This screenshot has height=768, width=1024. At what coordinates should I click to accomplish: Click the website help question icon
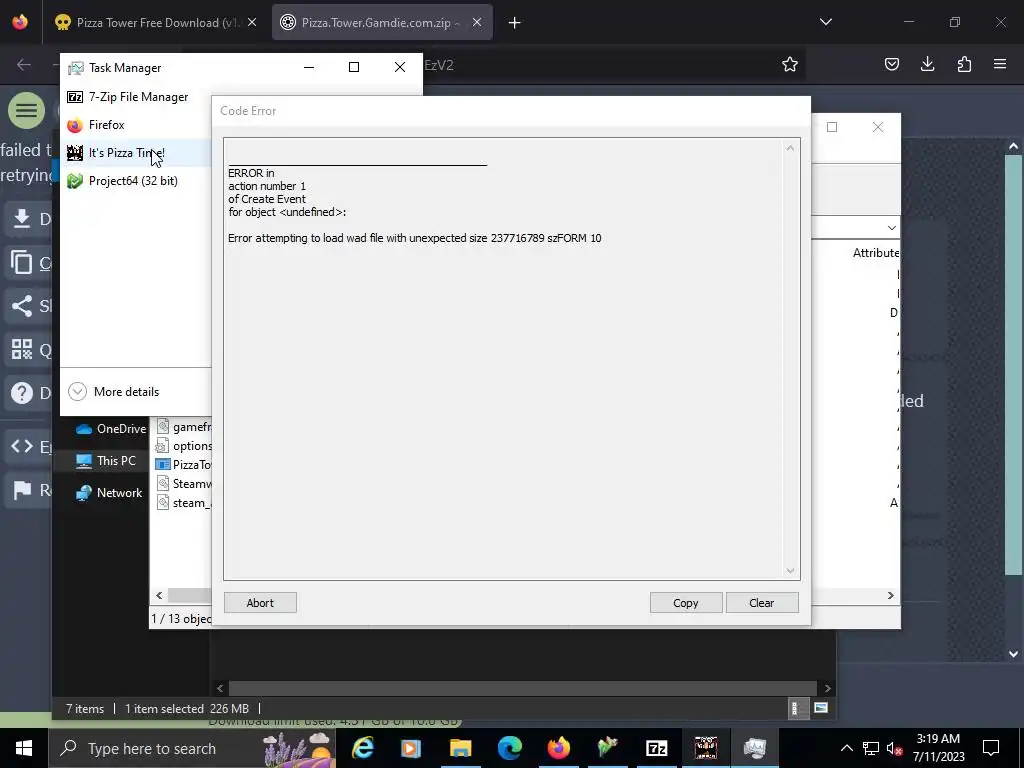22,392
